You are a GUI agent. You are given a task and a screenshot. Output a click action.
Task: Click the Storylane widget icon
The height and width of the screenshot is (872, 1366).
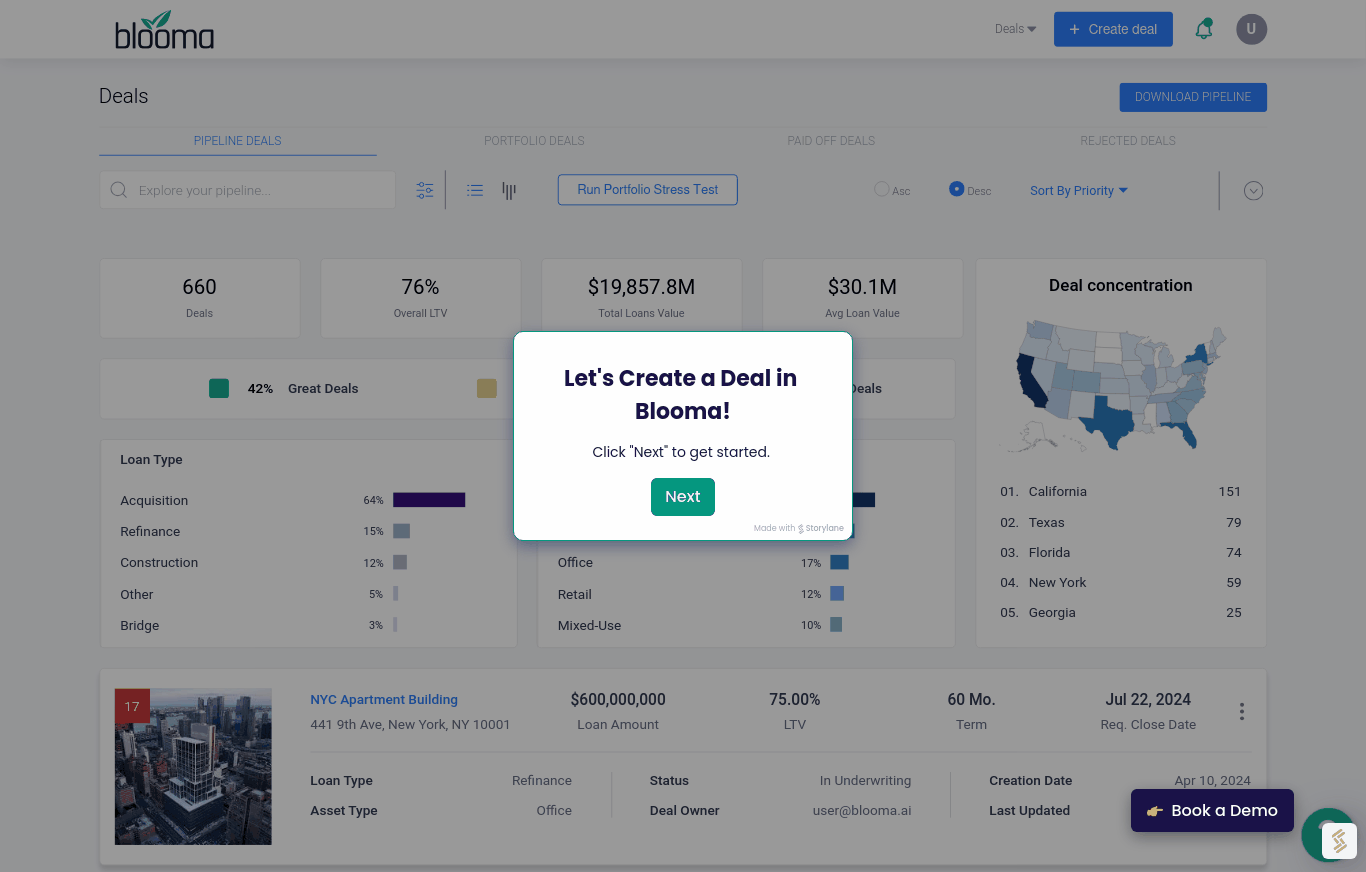pos(1339,841)
